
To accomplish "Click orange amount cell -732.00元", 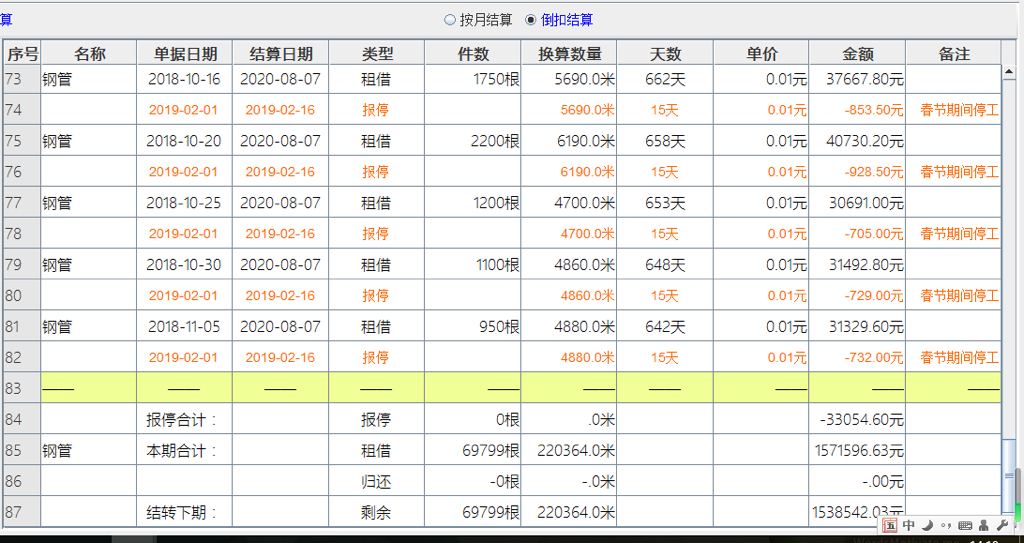I will coord(857,357).
